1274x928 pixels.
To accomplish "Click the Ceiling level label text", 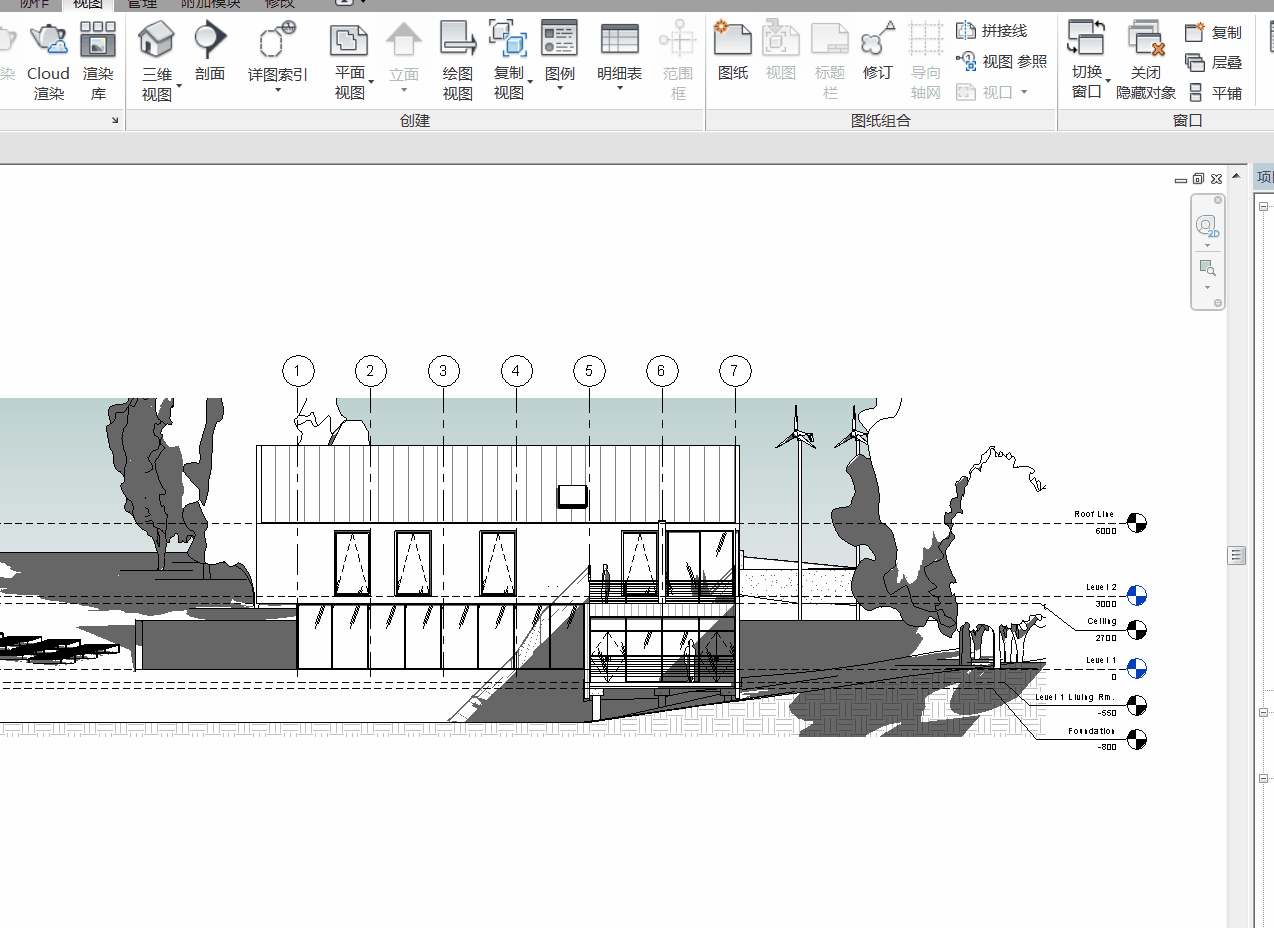I will point(1102,622).
